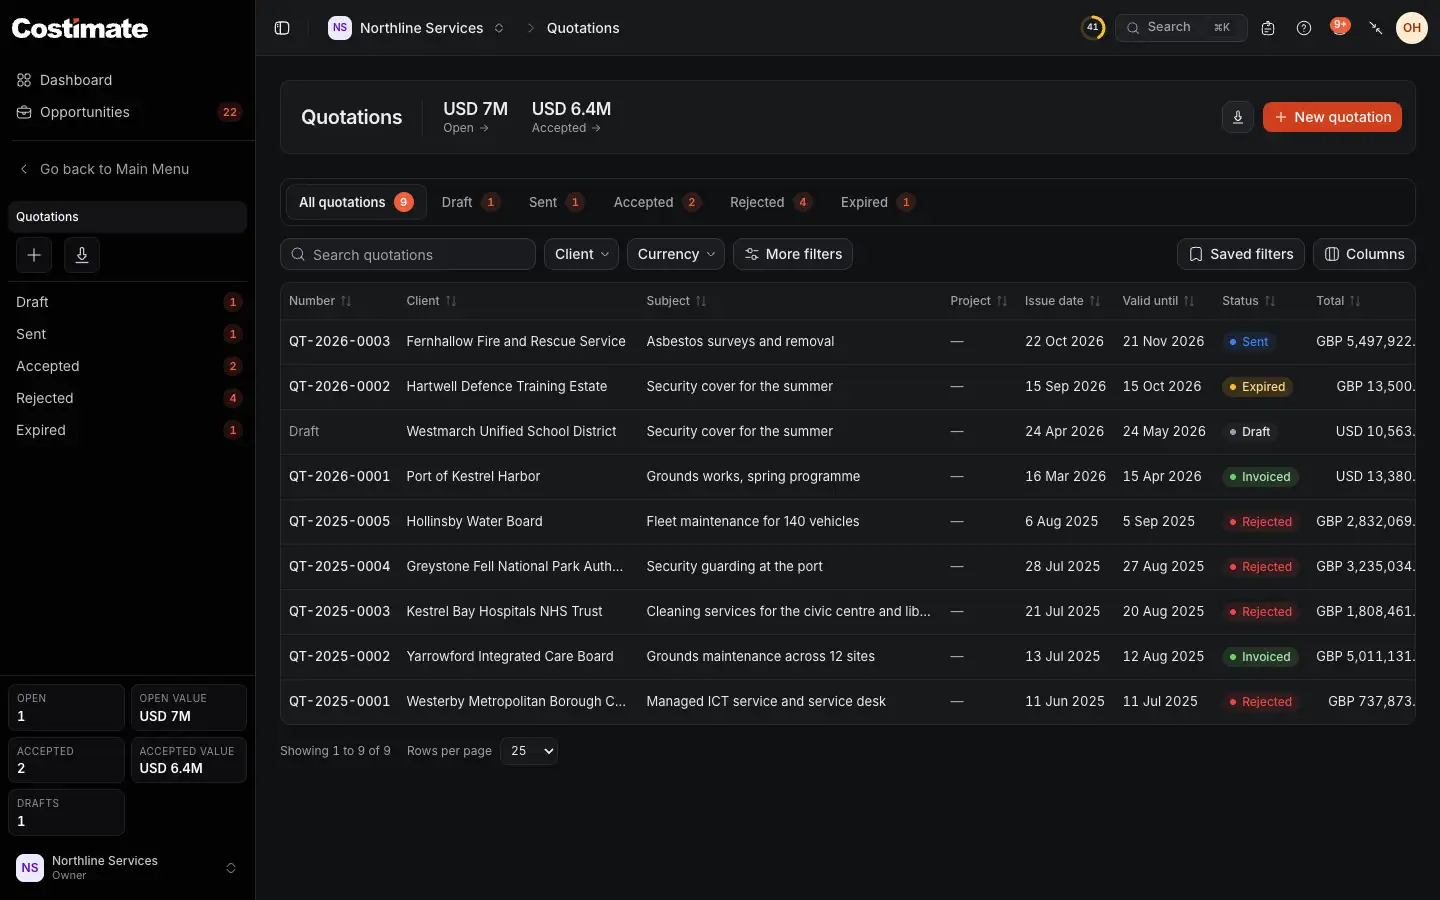Click the Search quotations input field
This screenshot has width=1440, height=900.
click(x=408, y=254)
